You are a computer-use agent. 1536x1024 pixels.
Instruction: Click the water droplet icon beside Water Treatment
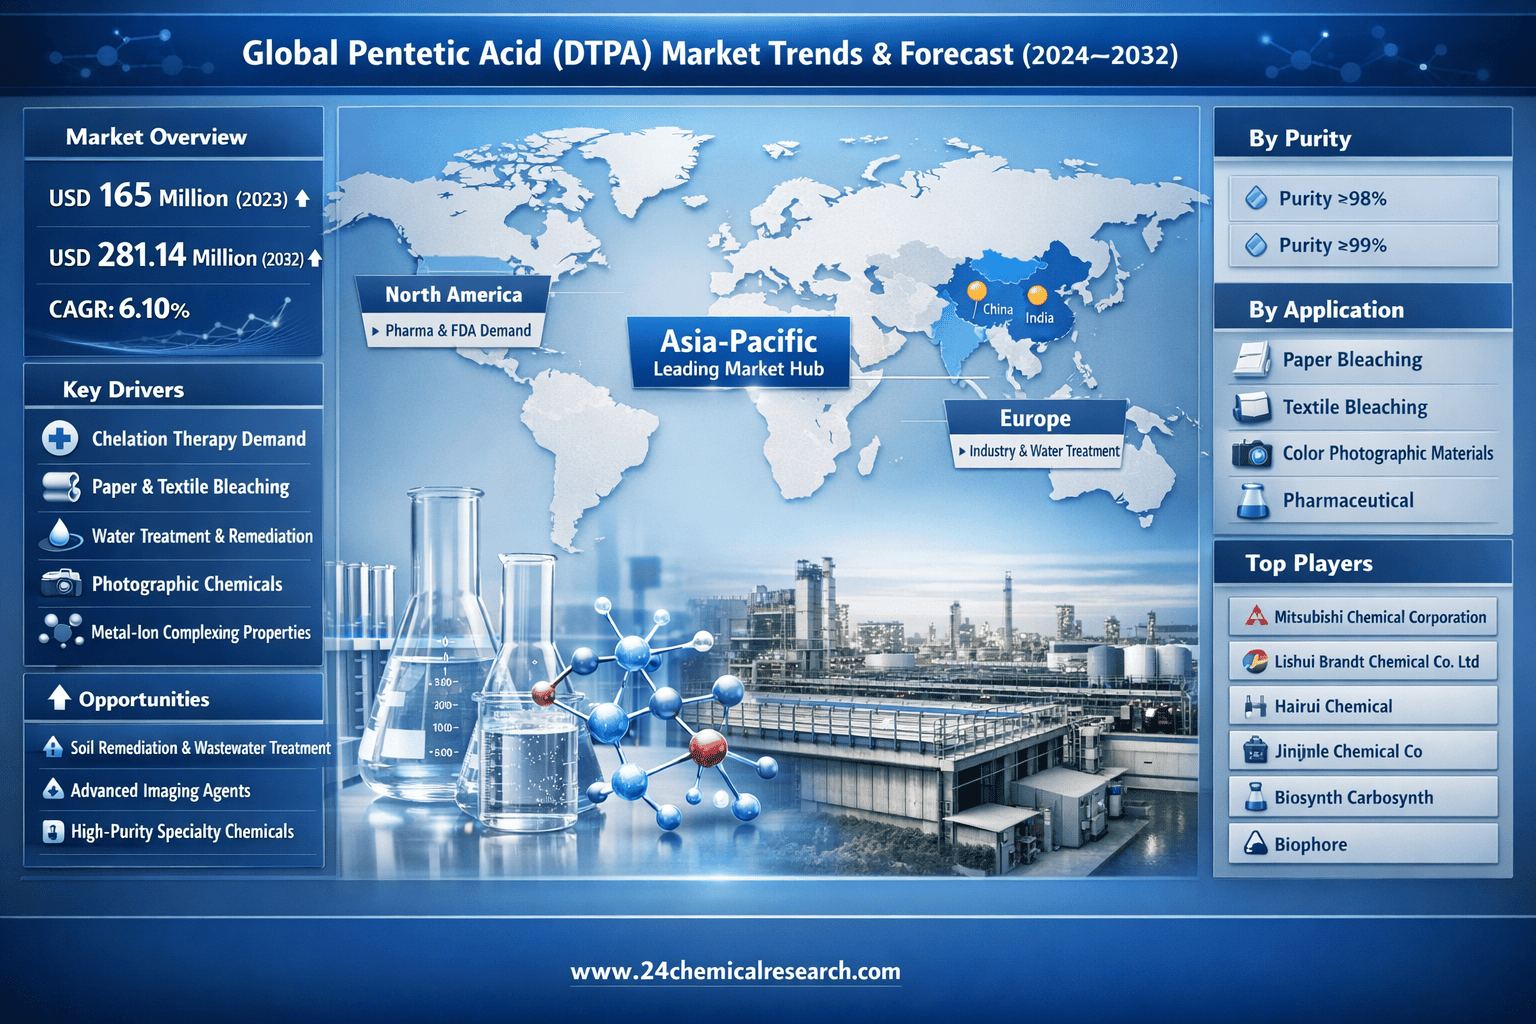point(60,535)
